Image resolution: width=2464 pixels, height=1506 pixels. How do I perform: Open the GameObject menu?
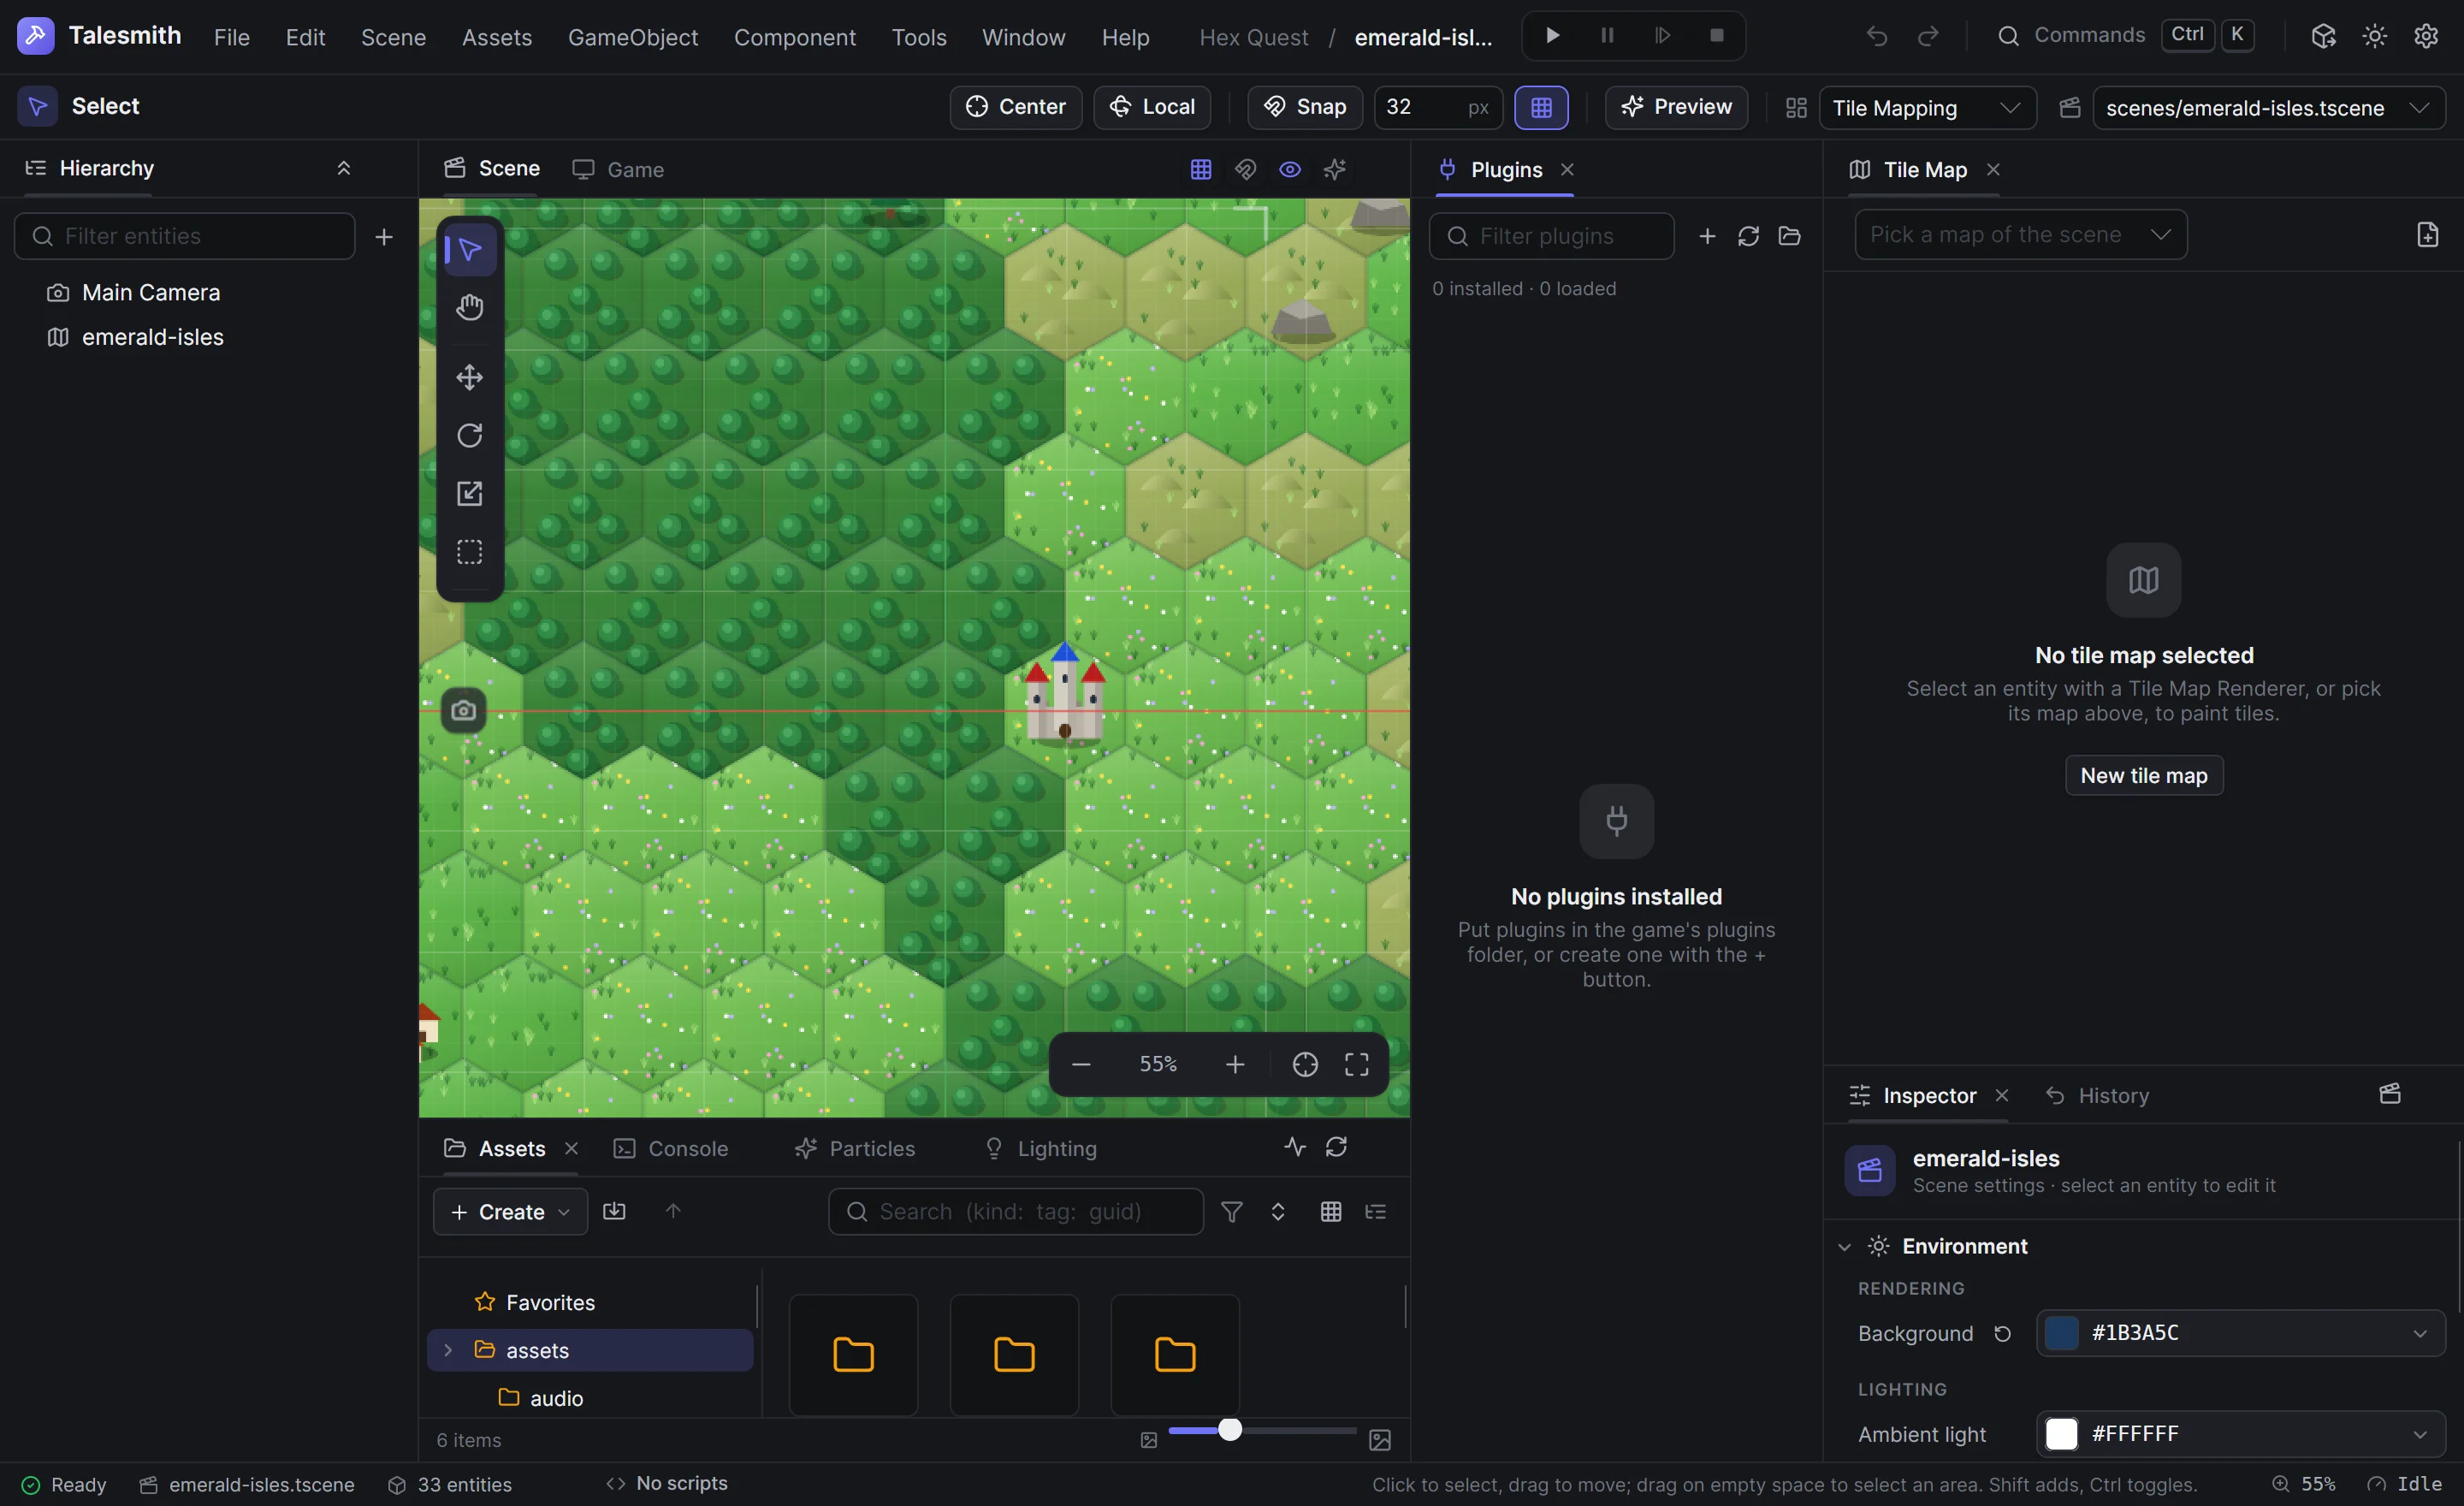(x=632, y=37)
